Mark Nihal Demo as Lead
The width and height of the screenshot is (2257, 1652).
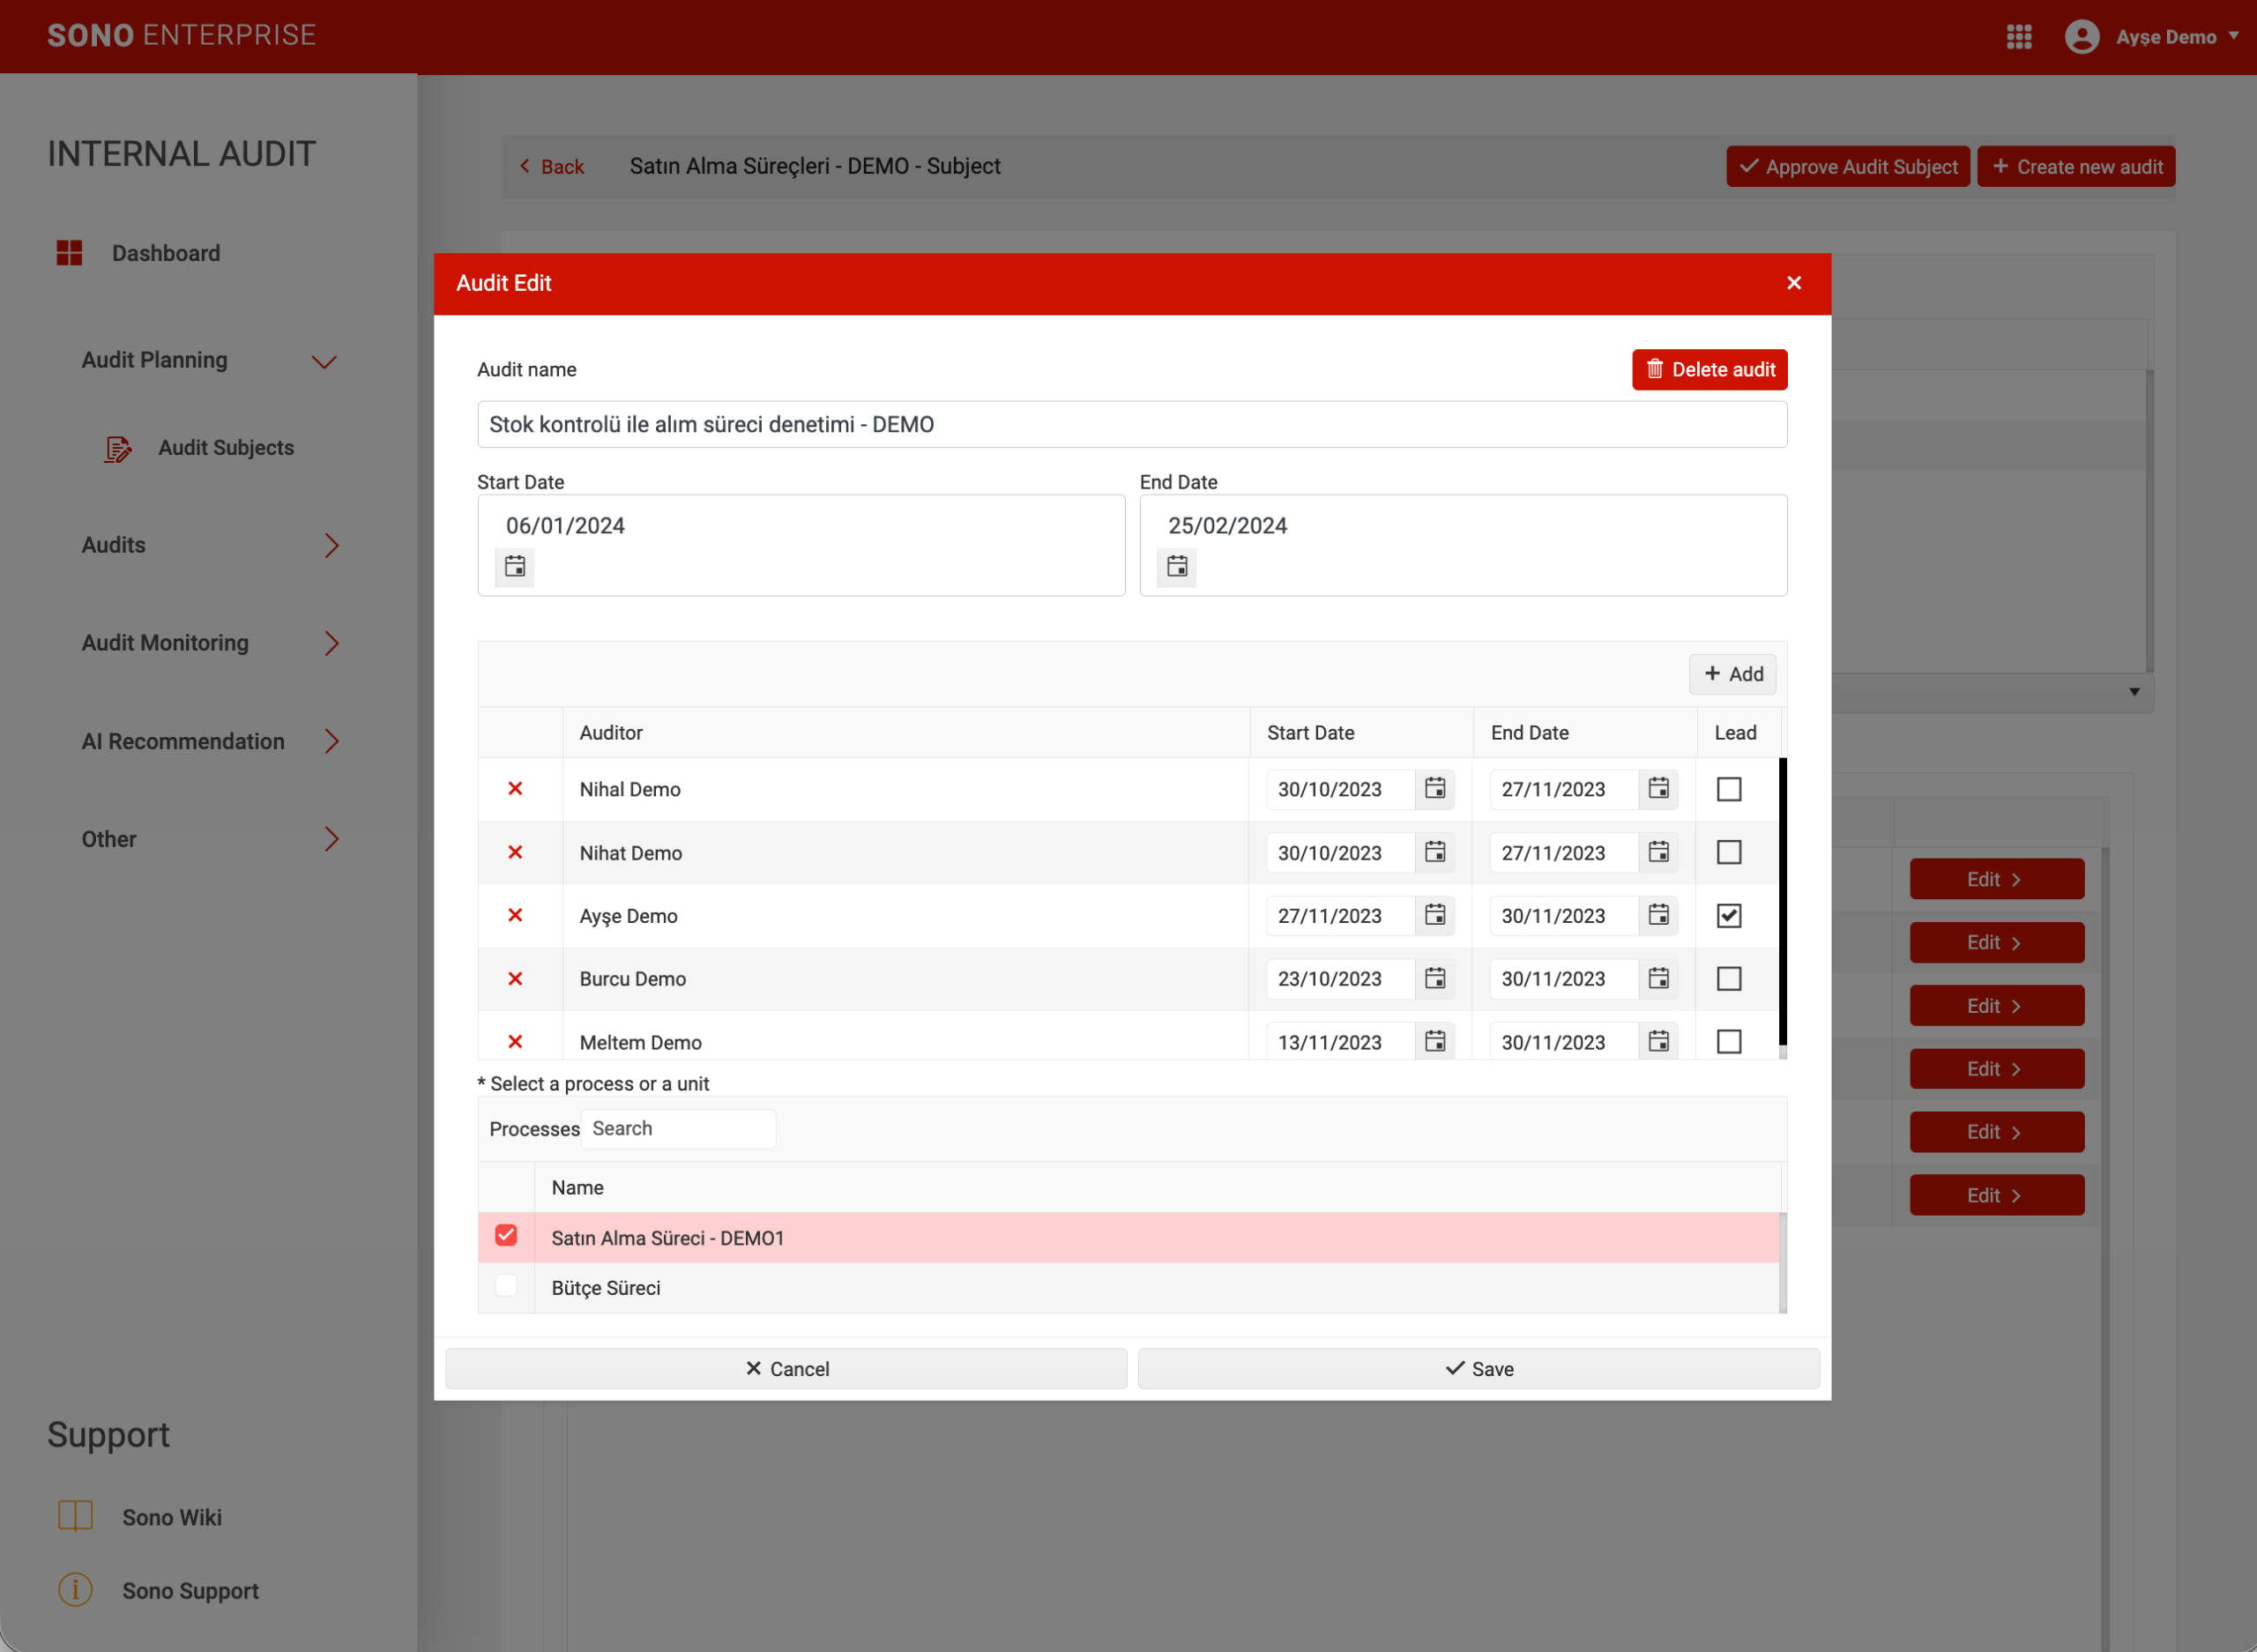[1729, 789]
